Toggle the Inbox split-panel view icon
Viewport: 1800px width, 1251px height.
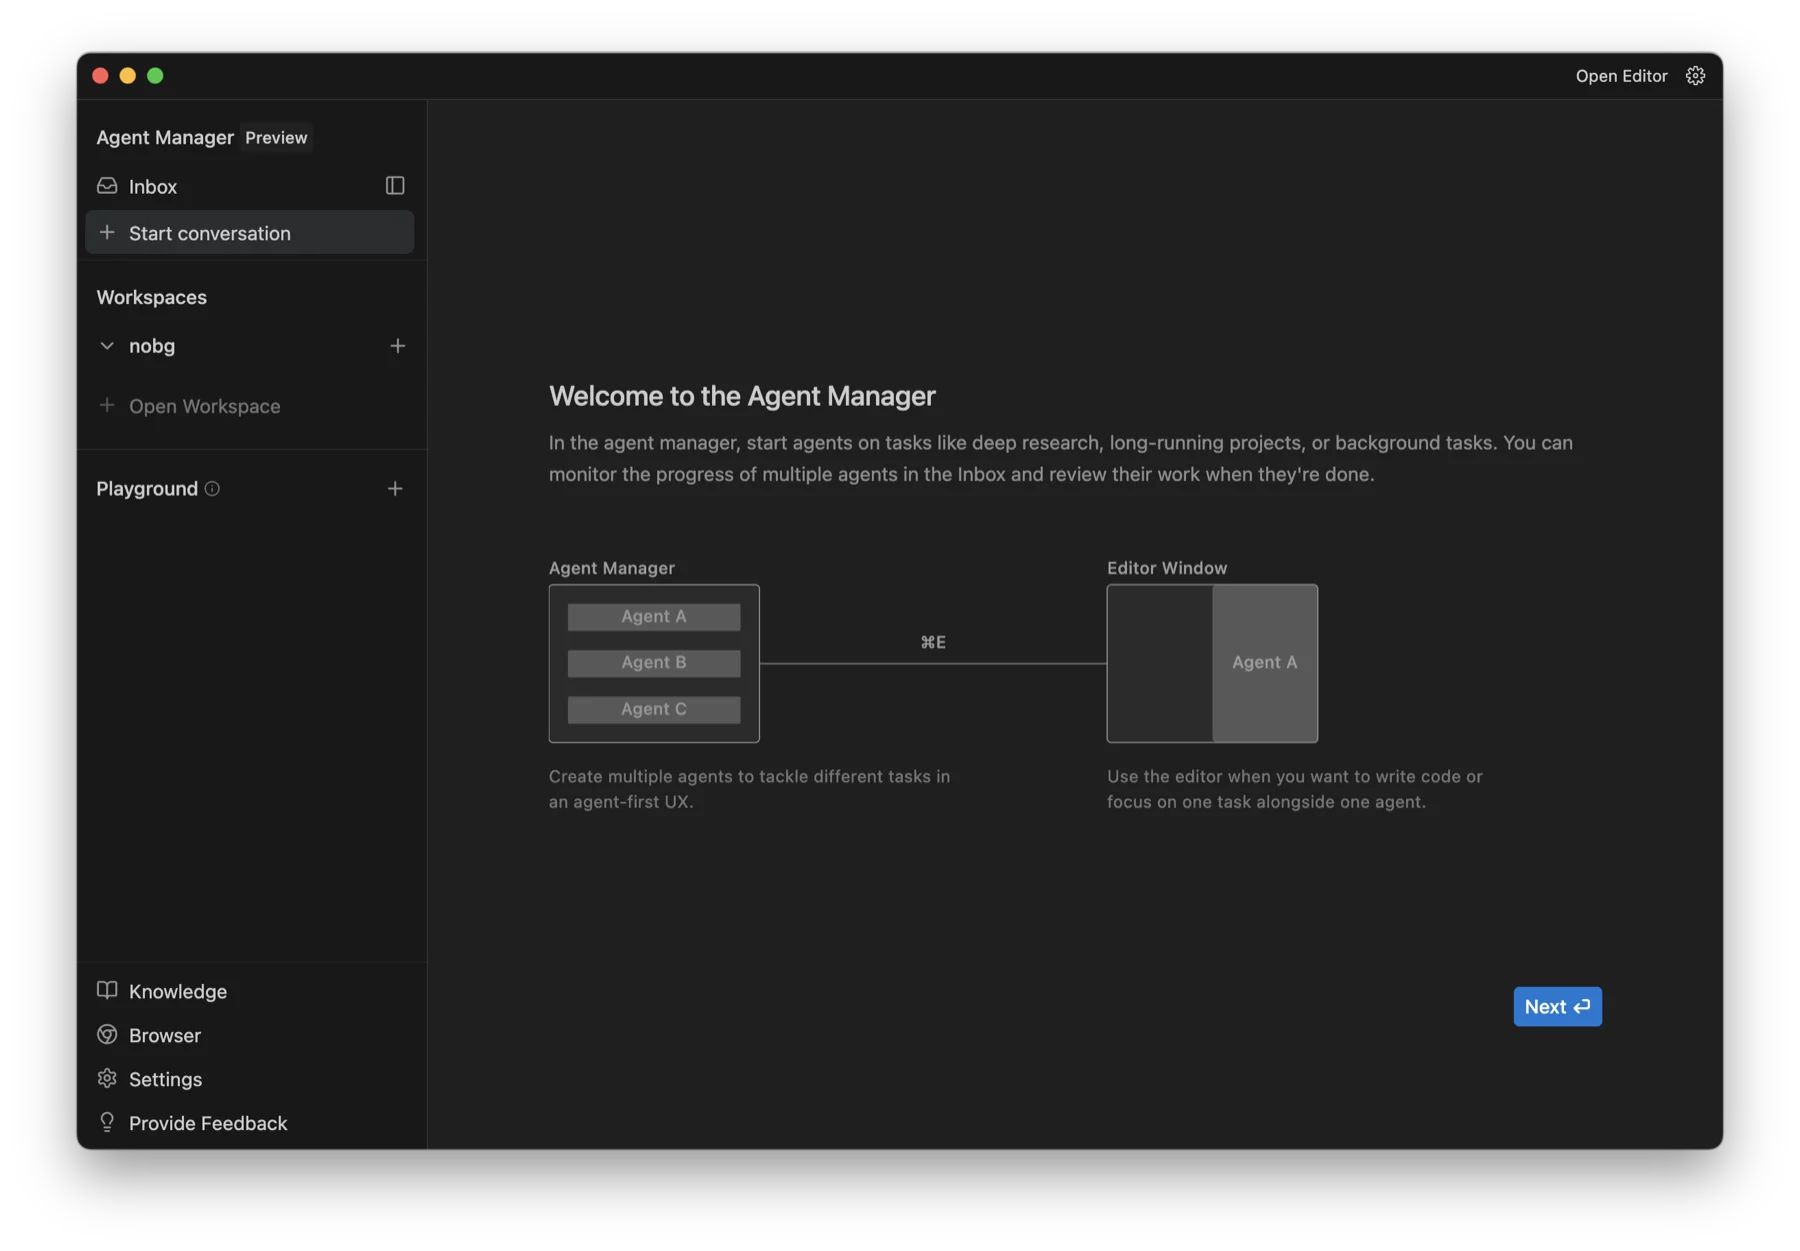tap(394, 185)
